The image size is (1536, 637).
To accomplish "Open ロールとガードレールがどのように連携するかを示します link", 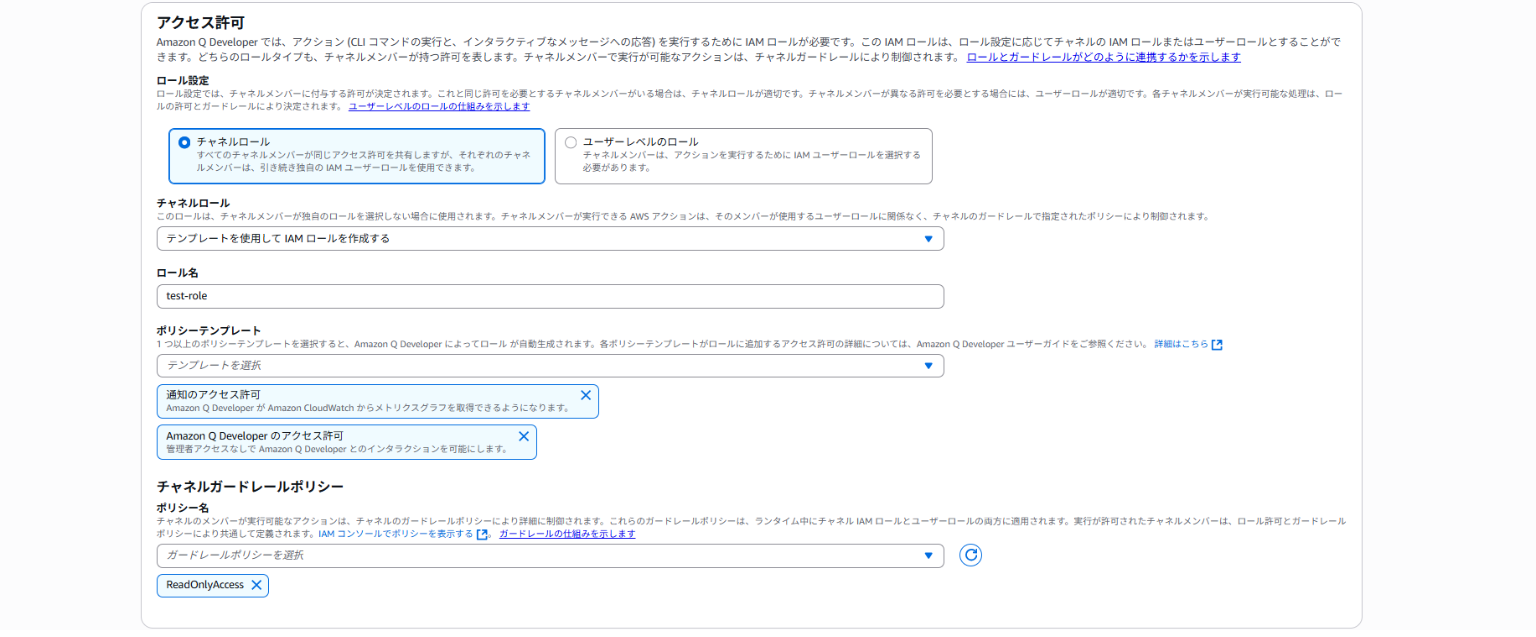I will pos(1103,57).
